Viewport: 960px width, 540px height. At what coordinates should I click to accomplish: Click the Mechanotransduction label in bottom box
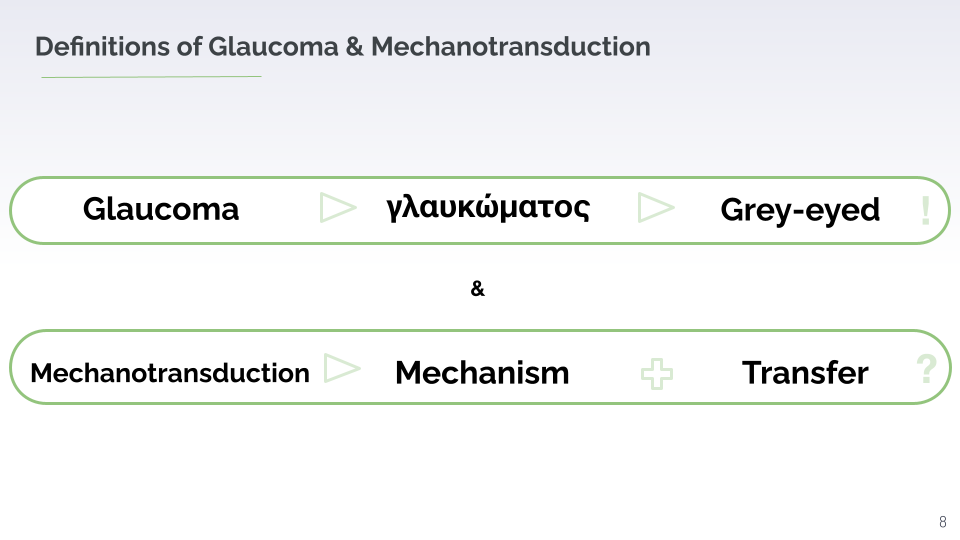170,373
